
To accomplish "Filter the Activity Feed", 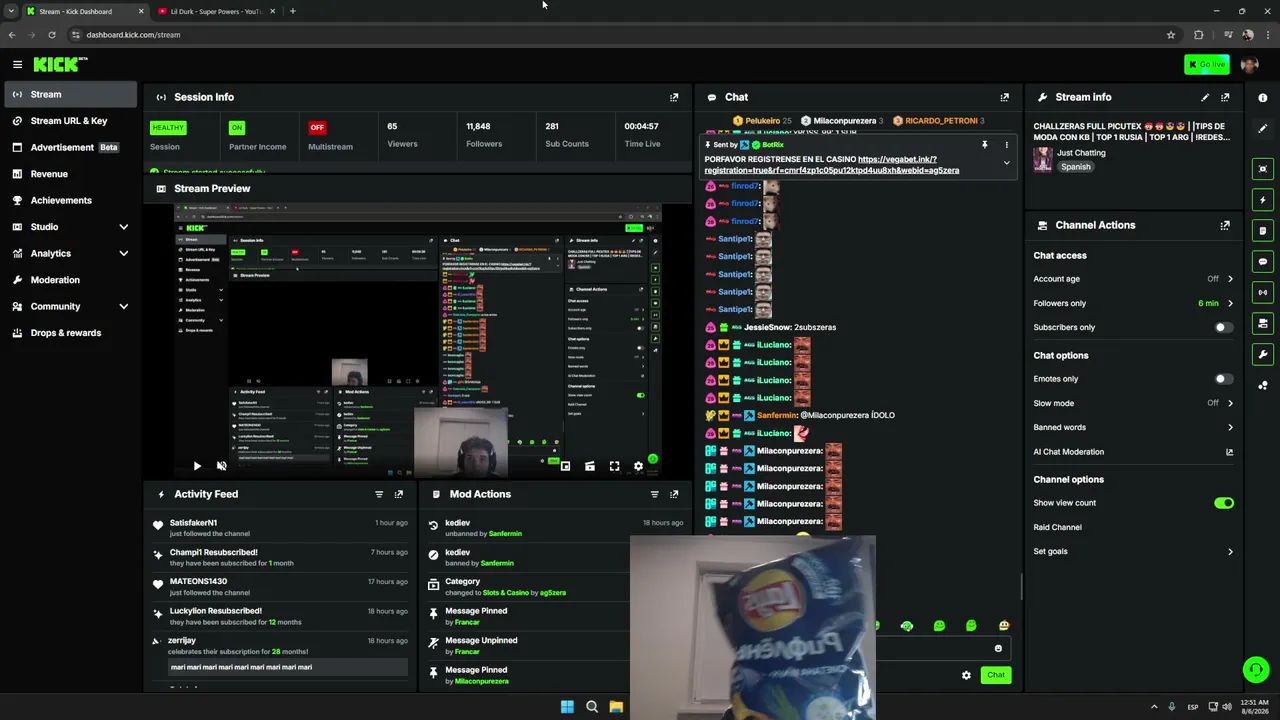I will [x=379, y=494].
